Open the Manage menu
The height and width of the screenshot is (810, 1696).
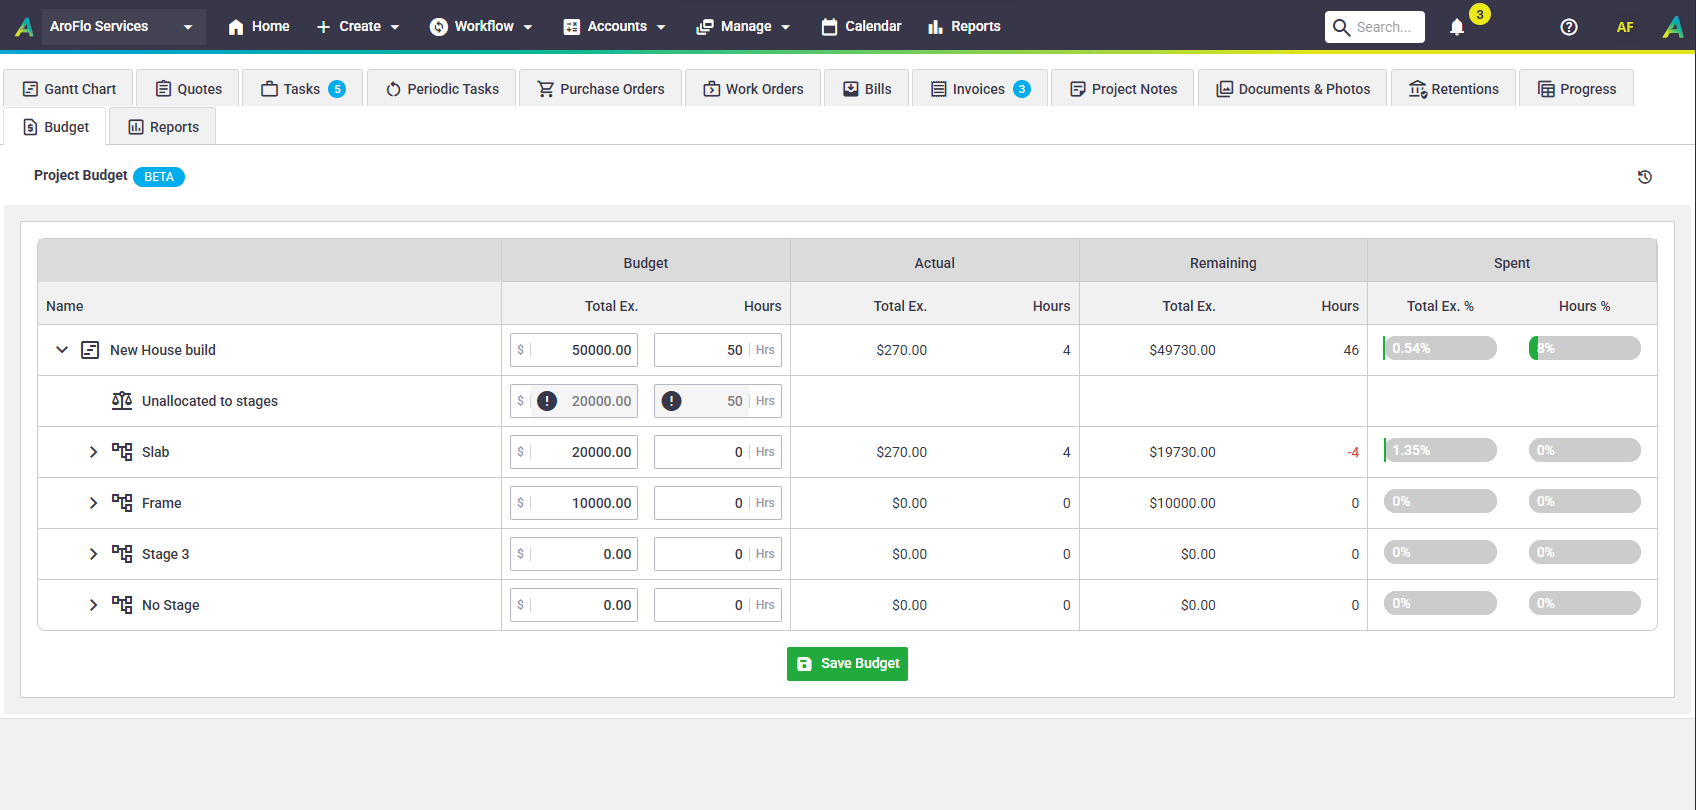(x=744, y=27)
